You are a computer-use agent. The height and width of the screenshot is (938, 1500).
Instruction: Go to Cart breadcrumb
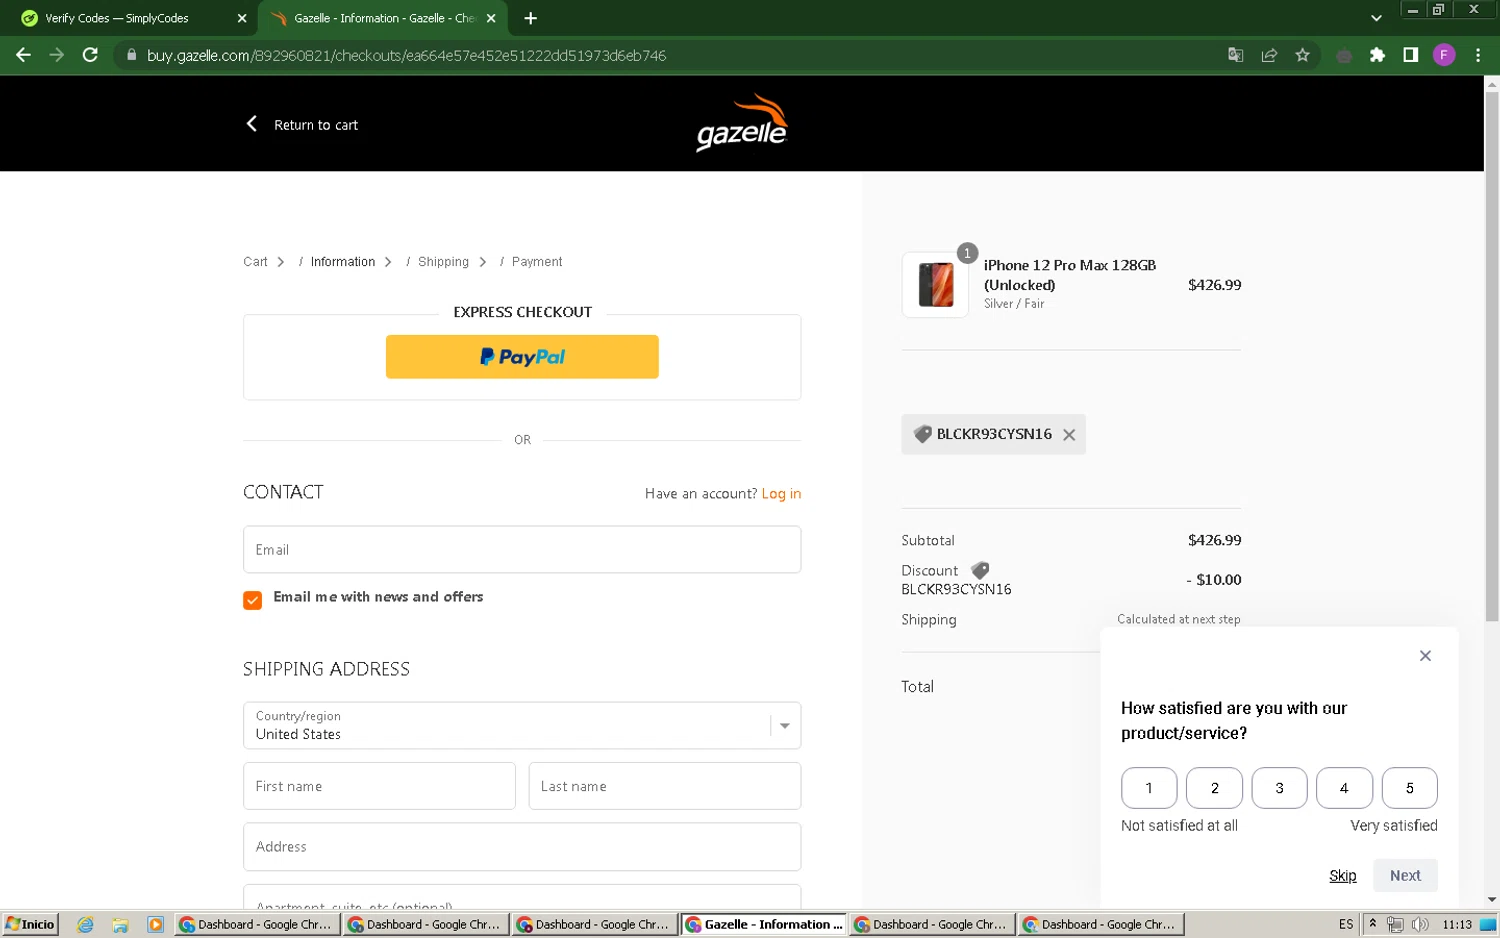pyautogui.click(x=255, y=262)
